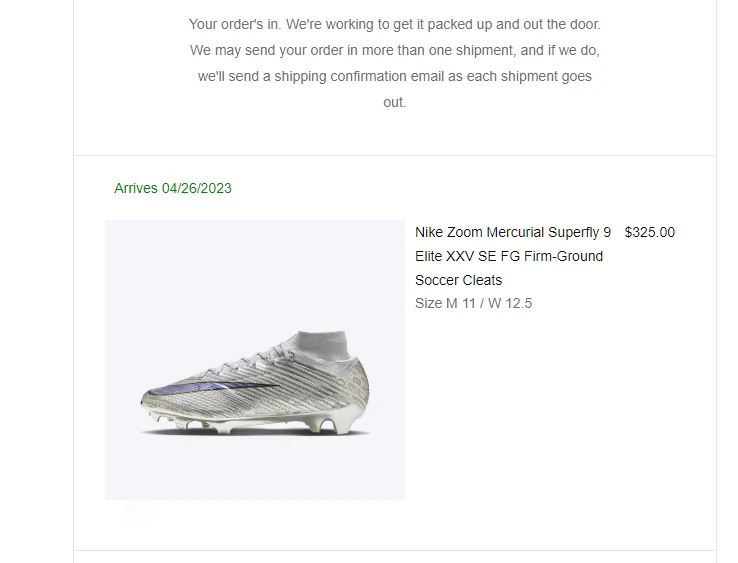Click the "shipping confirmation email" sentence line

tap(394, 76)
